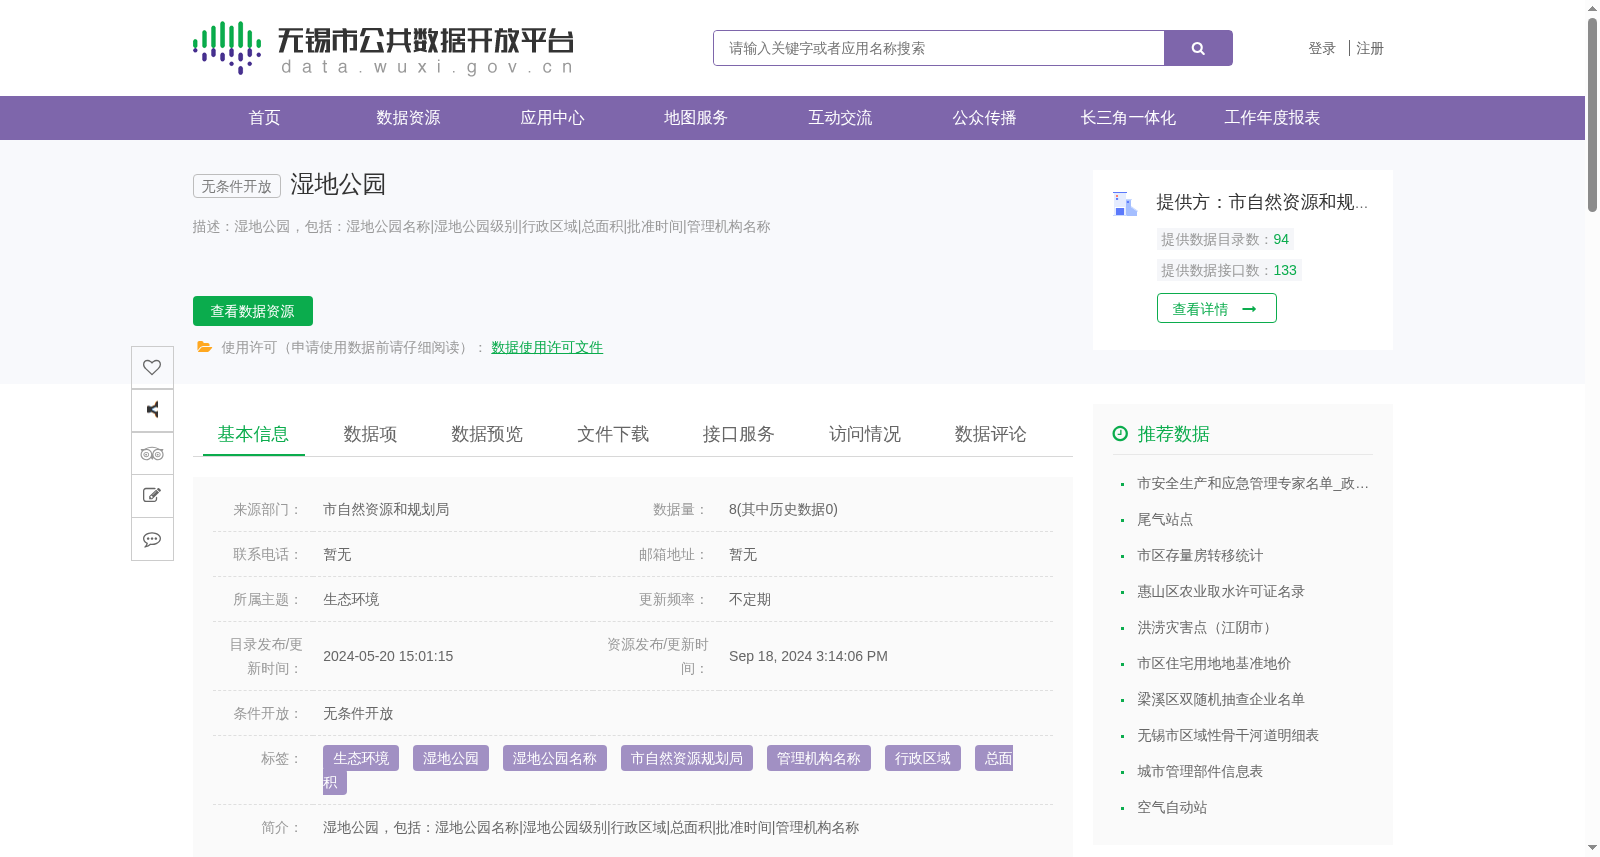Click the share icon in the side toolbar
The width and height of the screenshot is (1600, 857).
point(152,410)
